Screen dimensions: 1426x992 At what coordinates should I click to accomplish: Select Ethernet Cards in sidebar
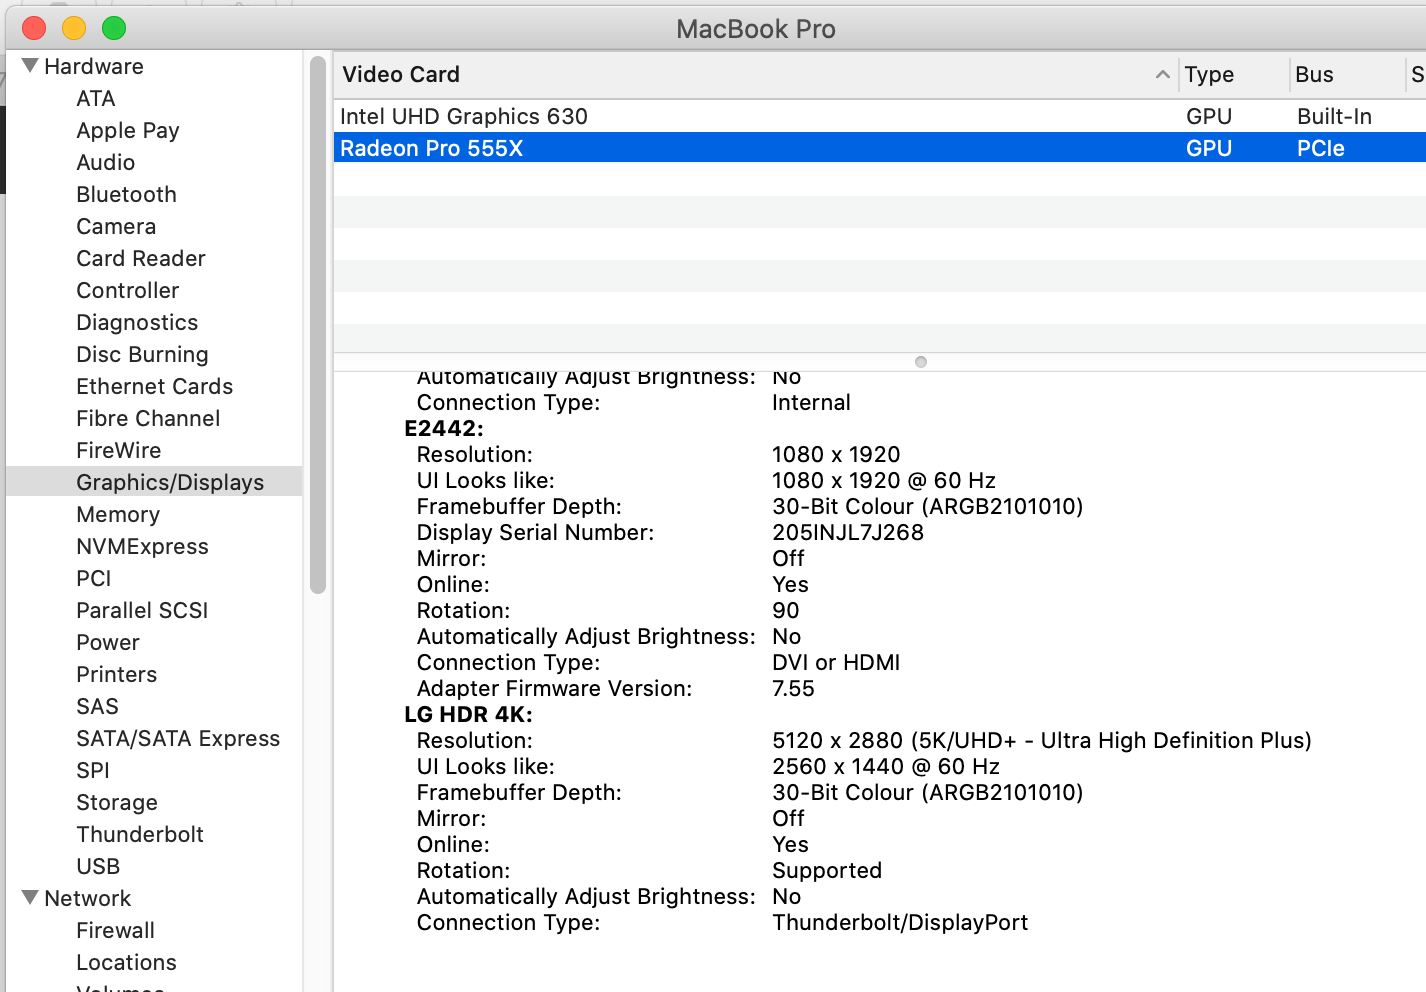154,386
